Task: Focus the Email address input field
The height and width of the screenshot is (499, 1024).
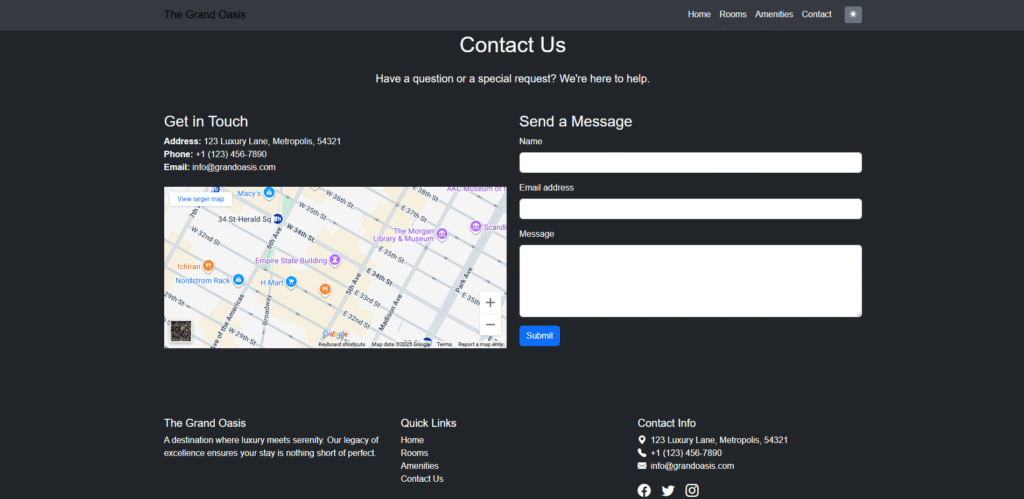Action: pos(690,209)
